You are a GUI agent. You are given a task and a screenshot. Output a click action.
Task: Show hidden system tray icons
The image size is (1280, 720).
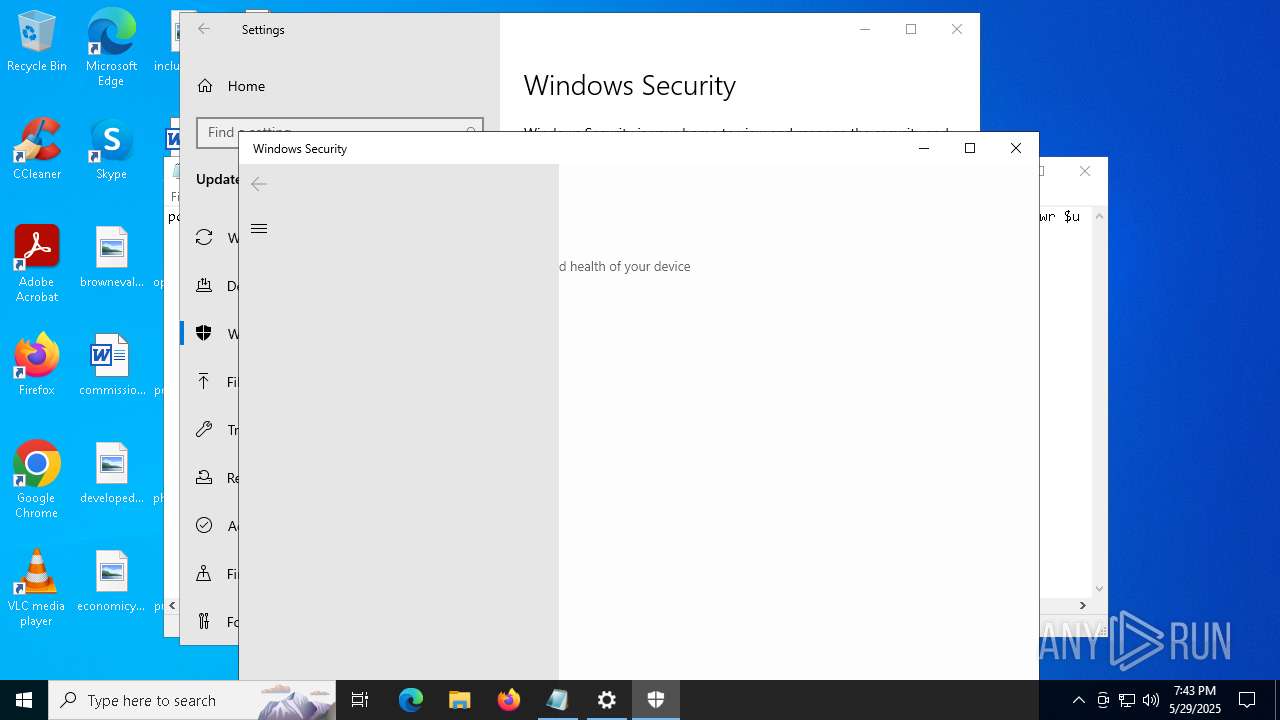click(x=1078, y=700)
